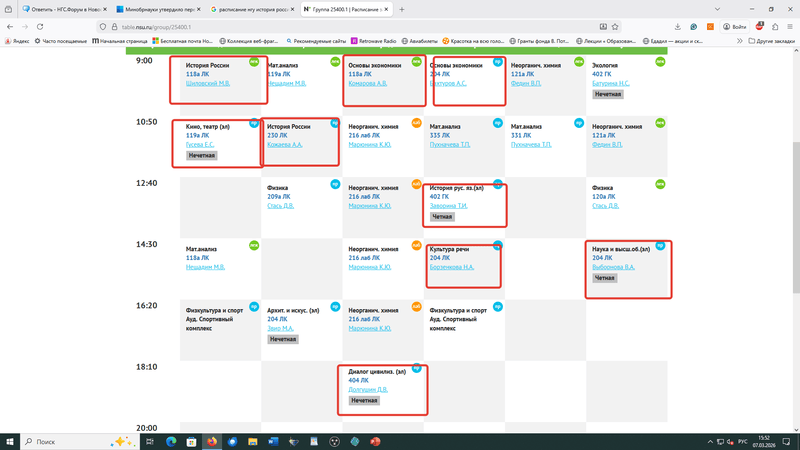The width and height of the screenshot is (800, 450).
Task: Click the 'пр' badge on Физика 209а ЛК
Action: tap(335, 184)
